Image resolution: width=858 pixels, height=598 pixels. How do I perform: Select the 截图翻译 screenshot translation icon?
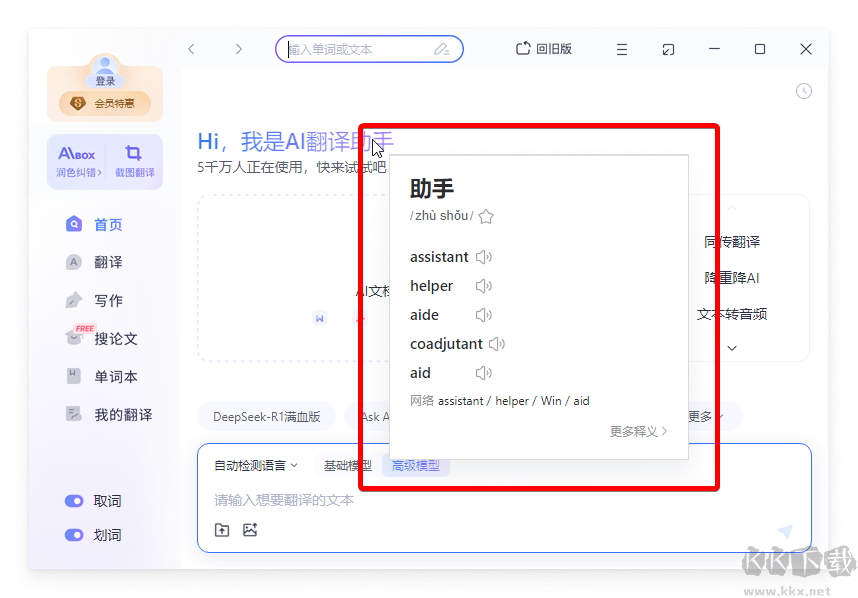point(135,160)
